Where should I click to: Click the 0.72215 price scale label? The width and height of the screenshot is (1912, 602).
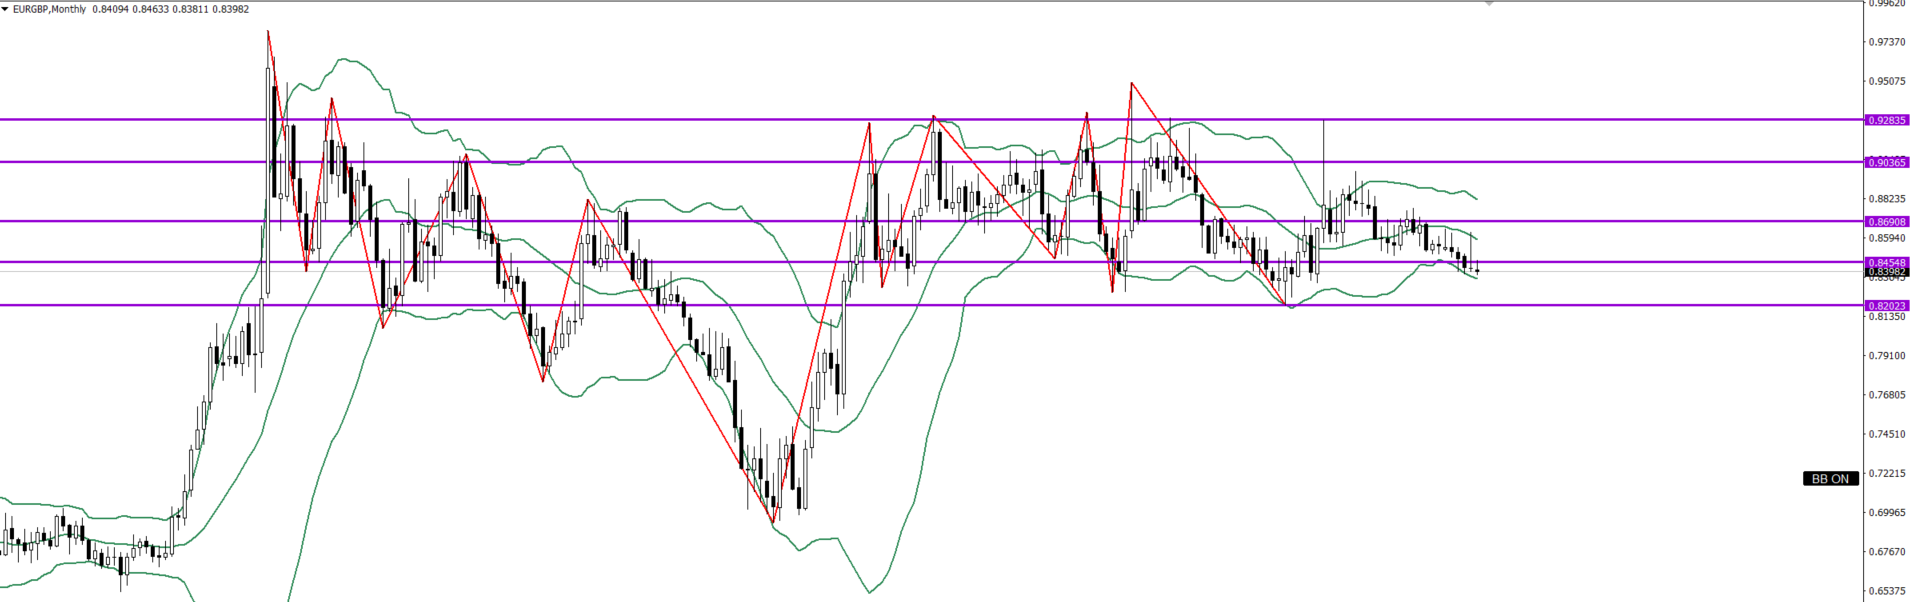[1887, 473]
